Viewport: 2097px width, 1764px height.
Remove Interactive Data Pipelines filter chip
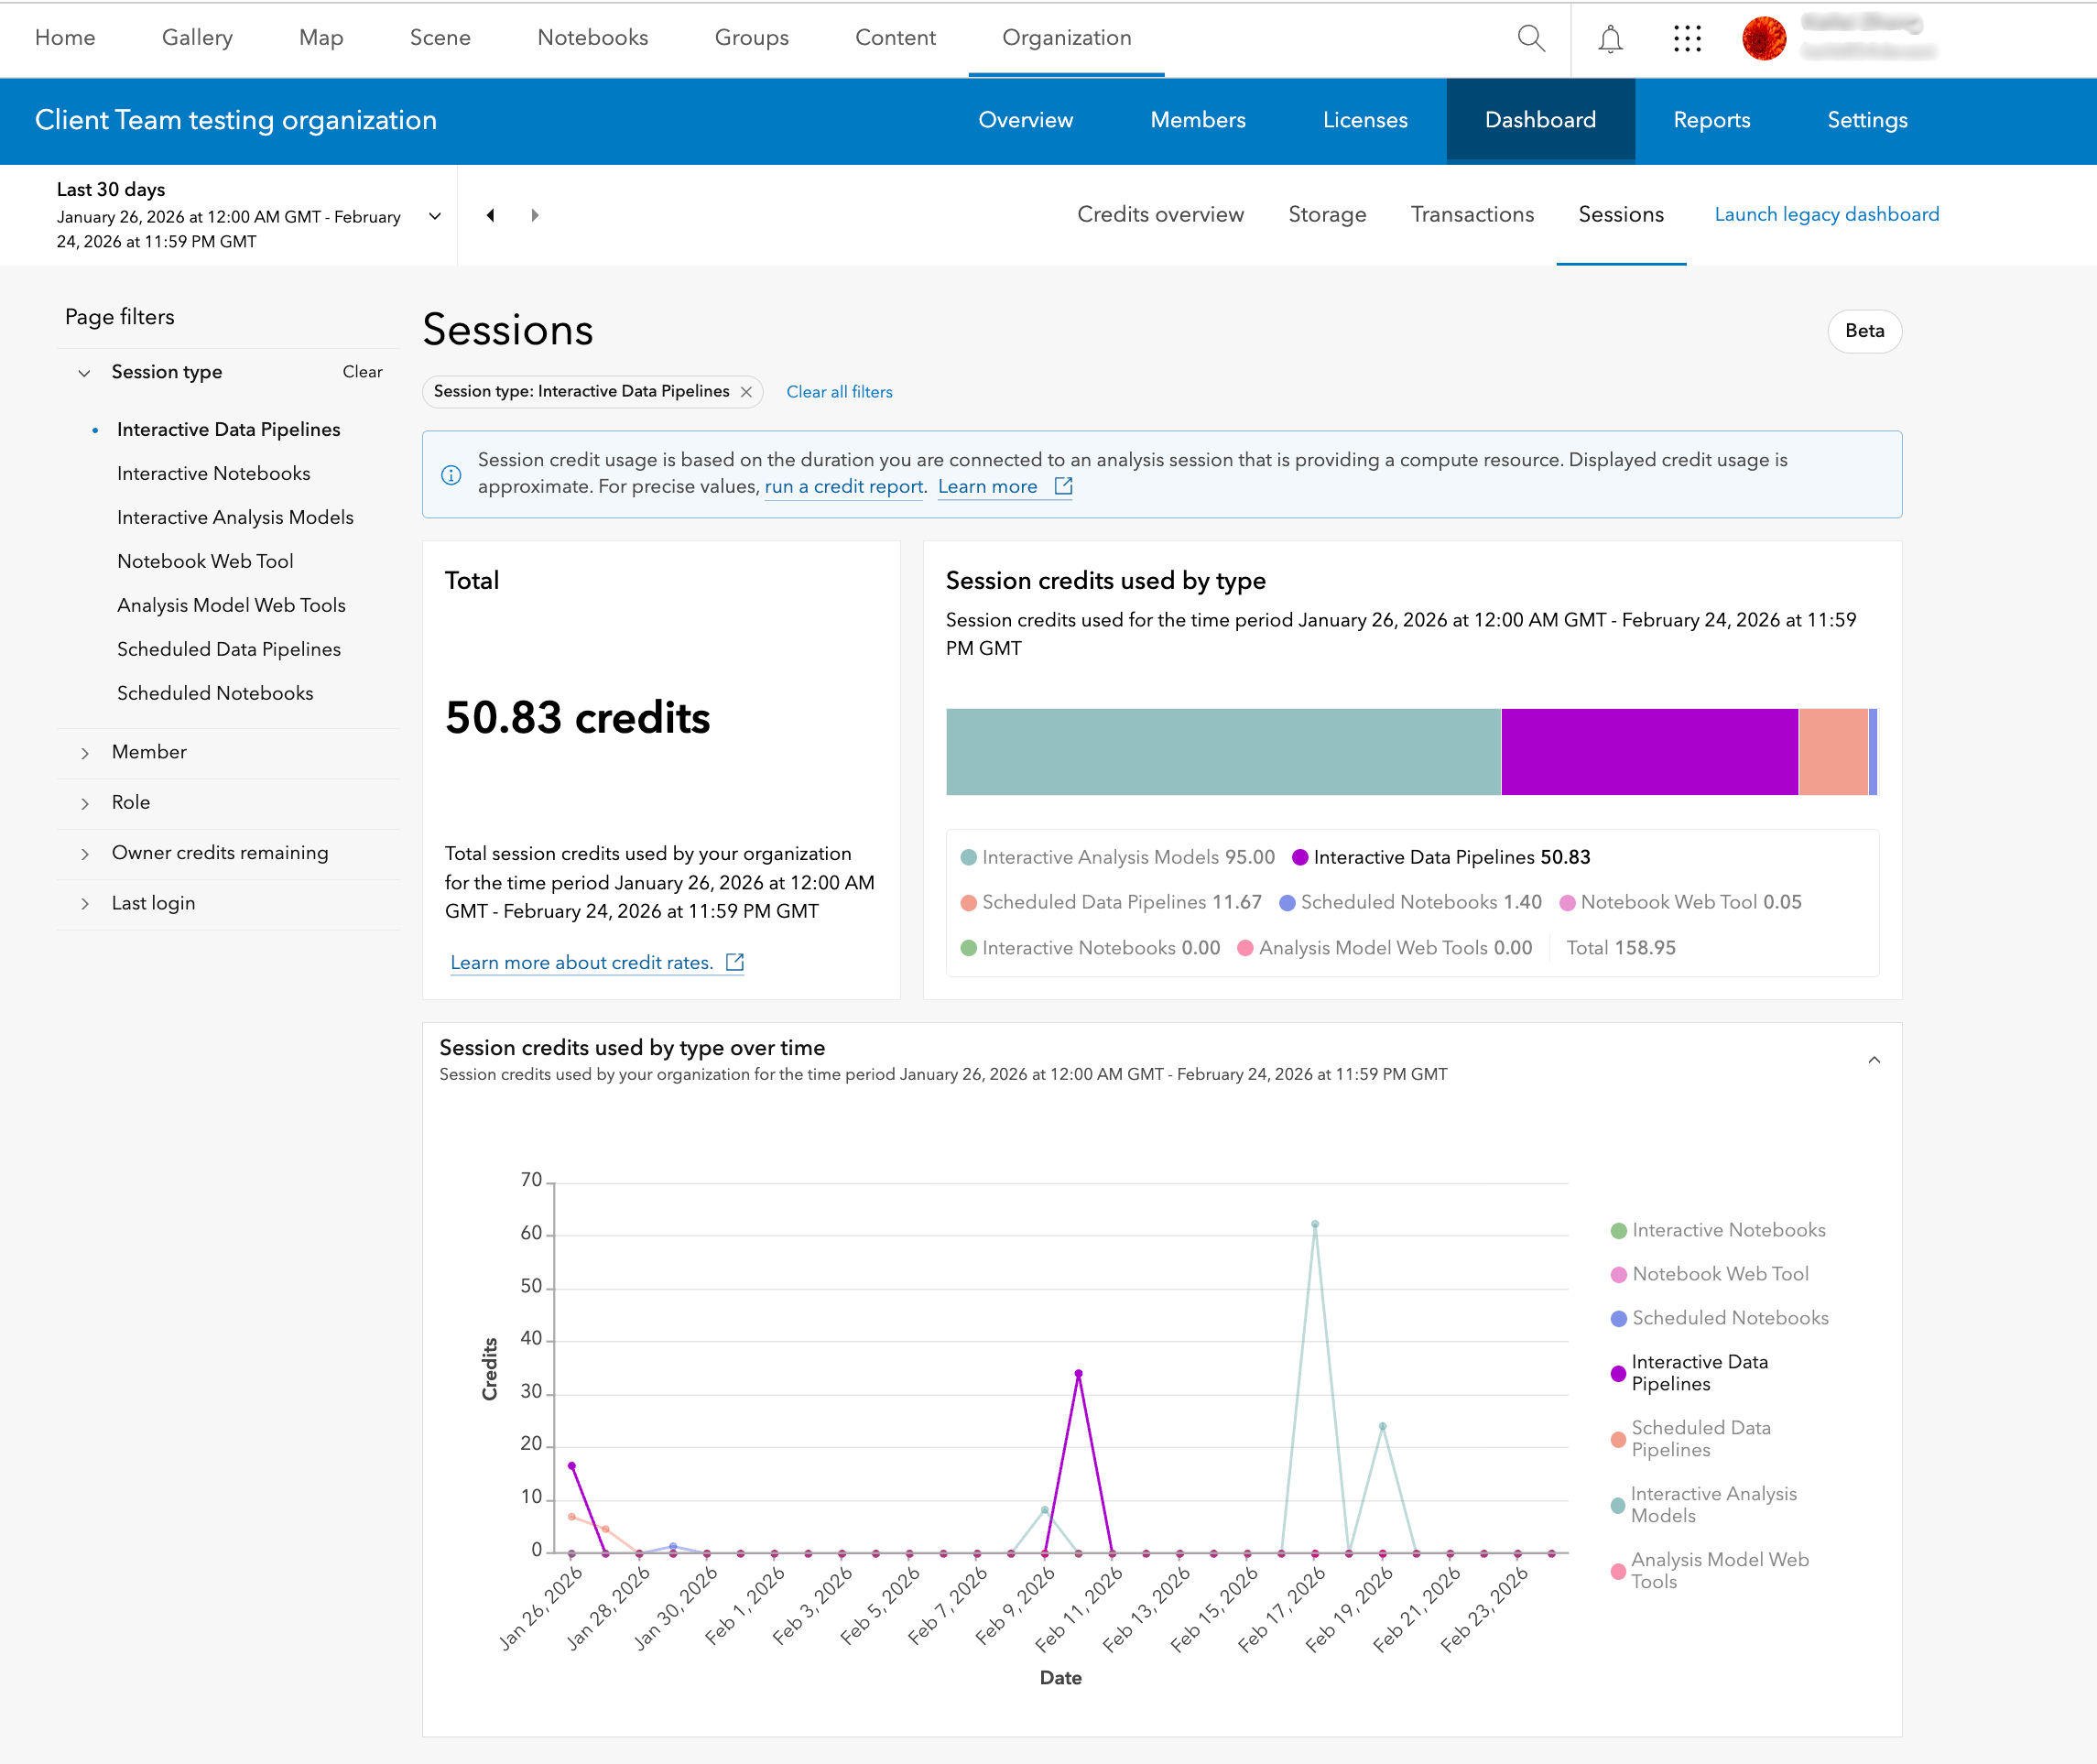coord(746,392)
